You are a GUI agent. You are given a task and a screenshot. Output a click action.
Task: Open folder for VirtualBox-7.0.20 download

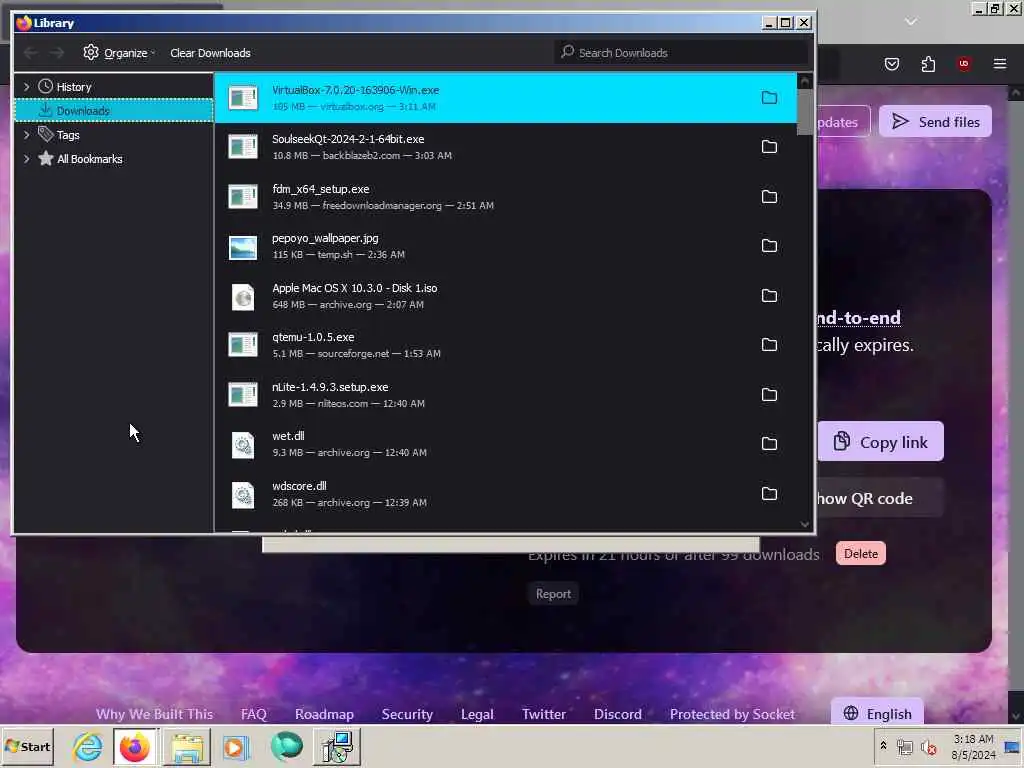click(x=769, y=97)
